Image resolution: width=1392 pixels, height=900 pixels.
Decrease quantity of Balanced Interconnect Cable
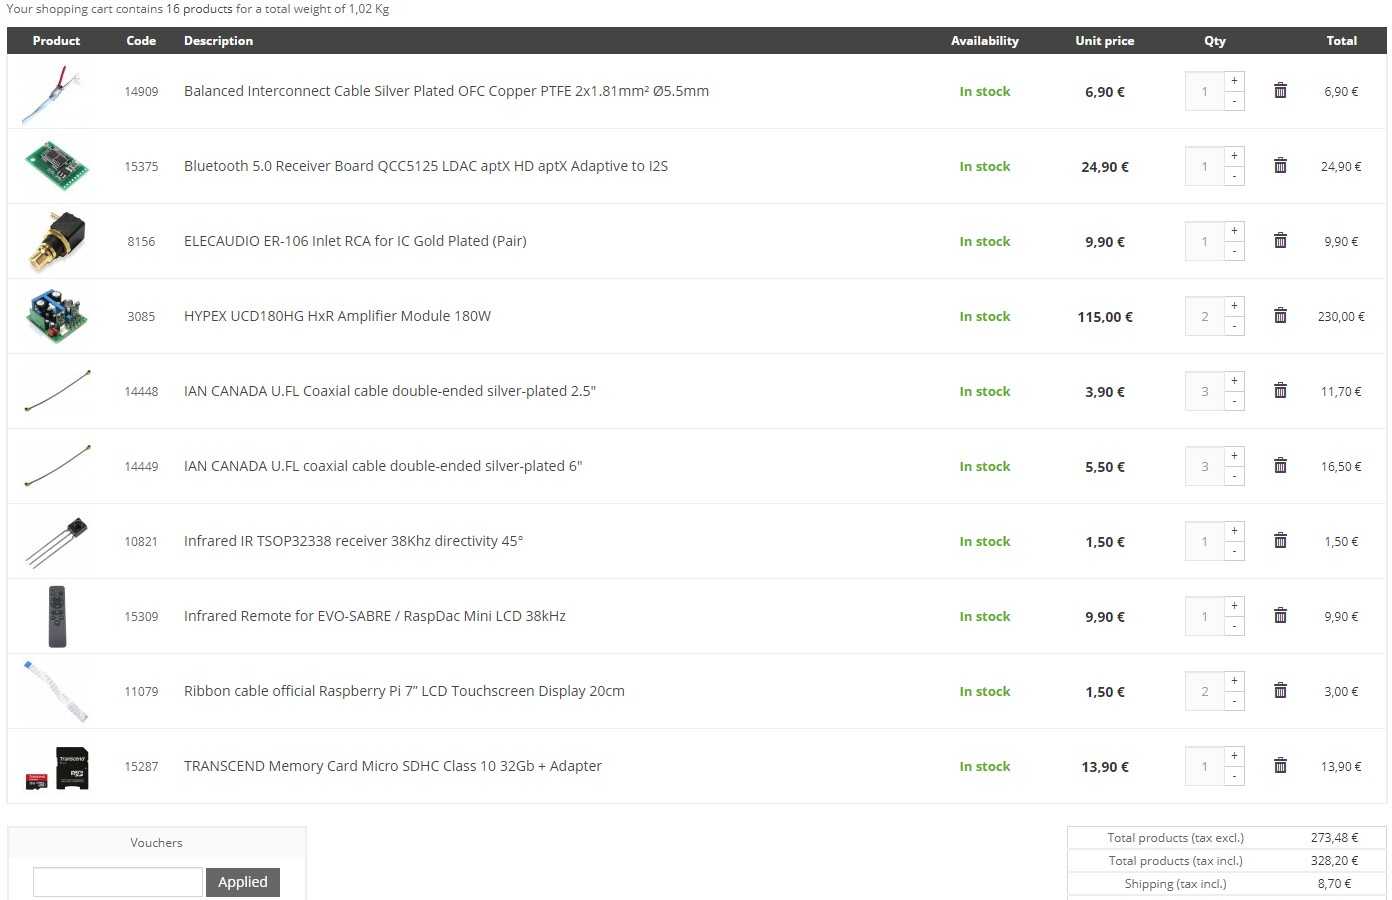point(1234,101)
